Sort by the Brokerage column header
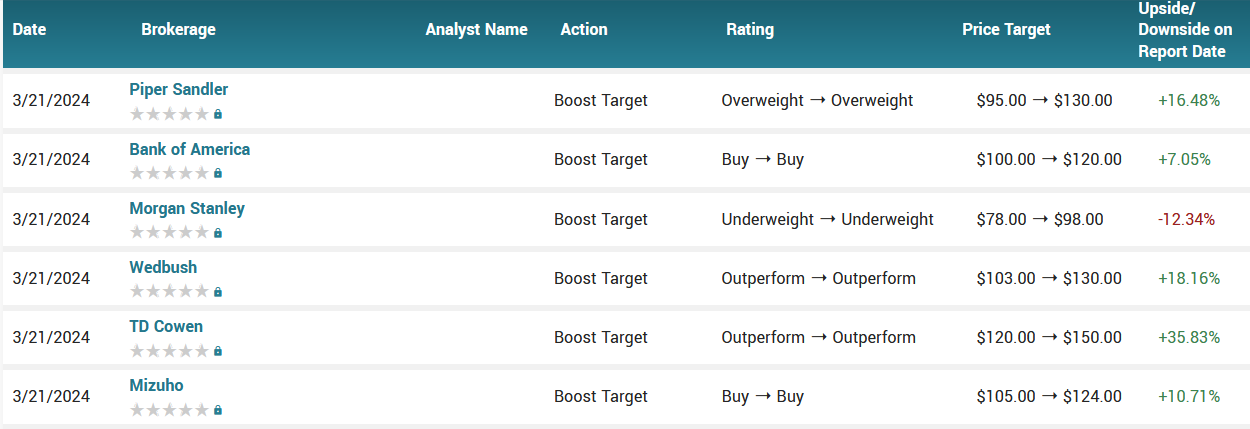 point(178,29)
